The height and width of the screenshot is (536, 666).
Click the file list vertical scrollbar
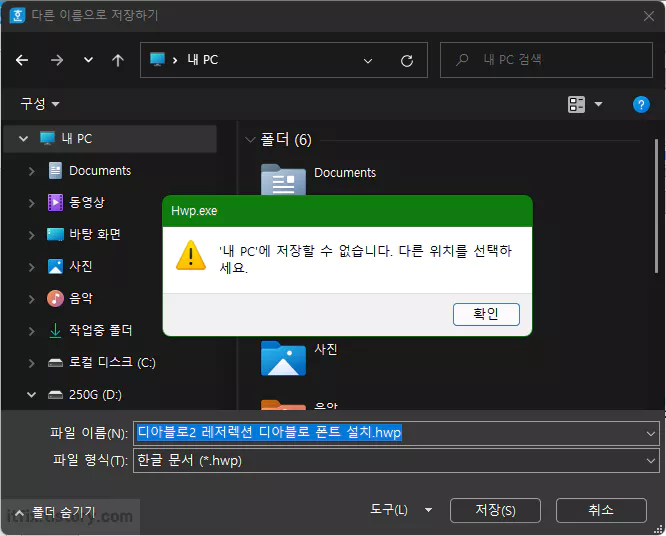[x=656, y=206]
